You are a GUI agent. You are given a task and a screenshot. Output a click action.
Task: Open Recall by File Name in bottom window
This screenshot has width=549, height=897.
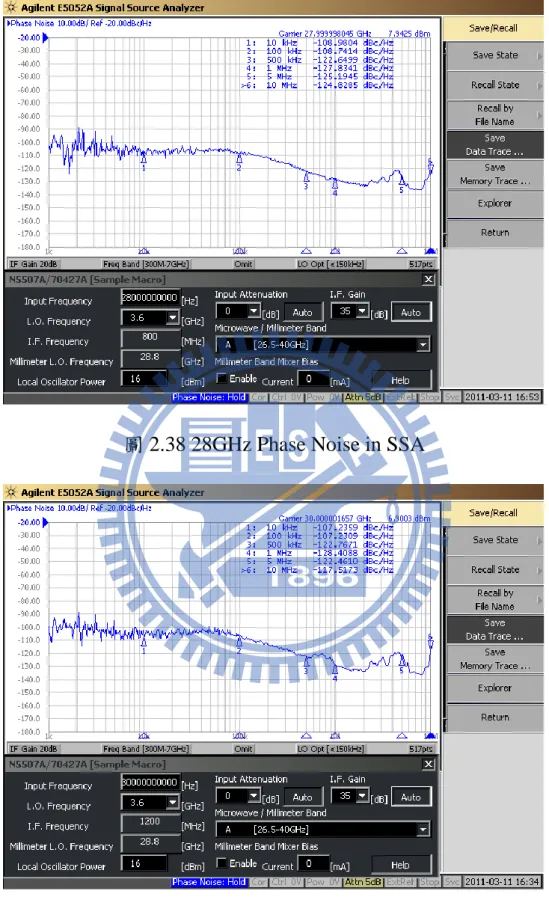coord(495,600)
